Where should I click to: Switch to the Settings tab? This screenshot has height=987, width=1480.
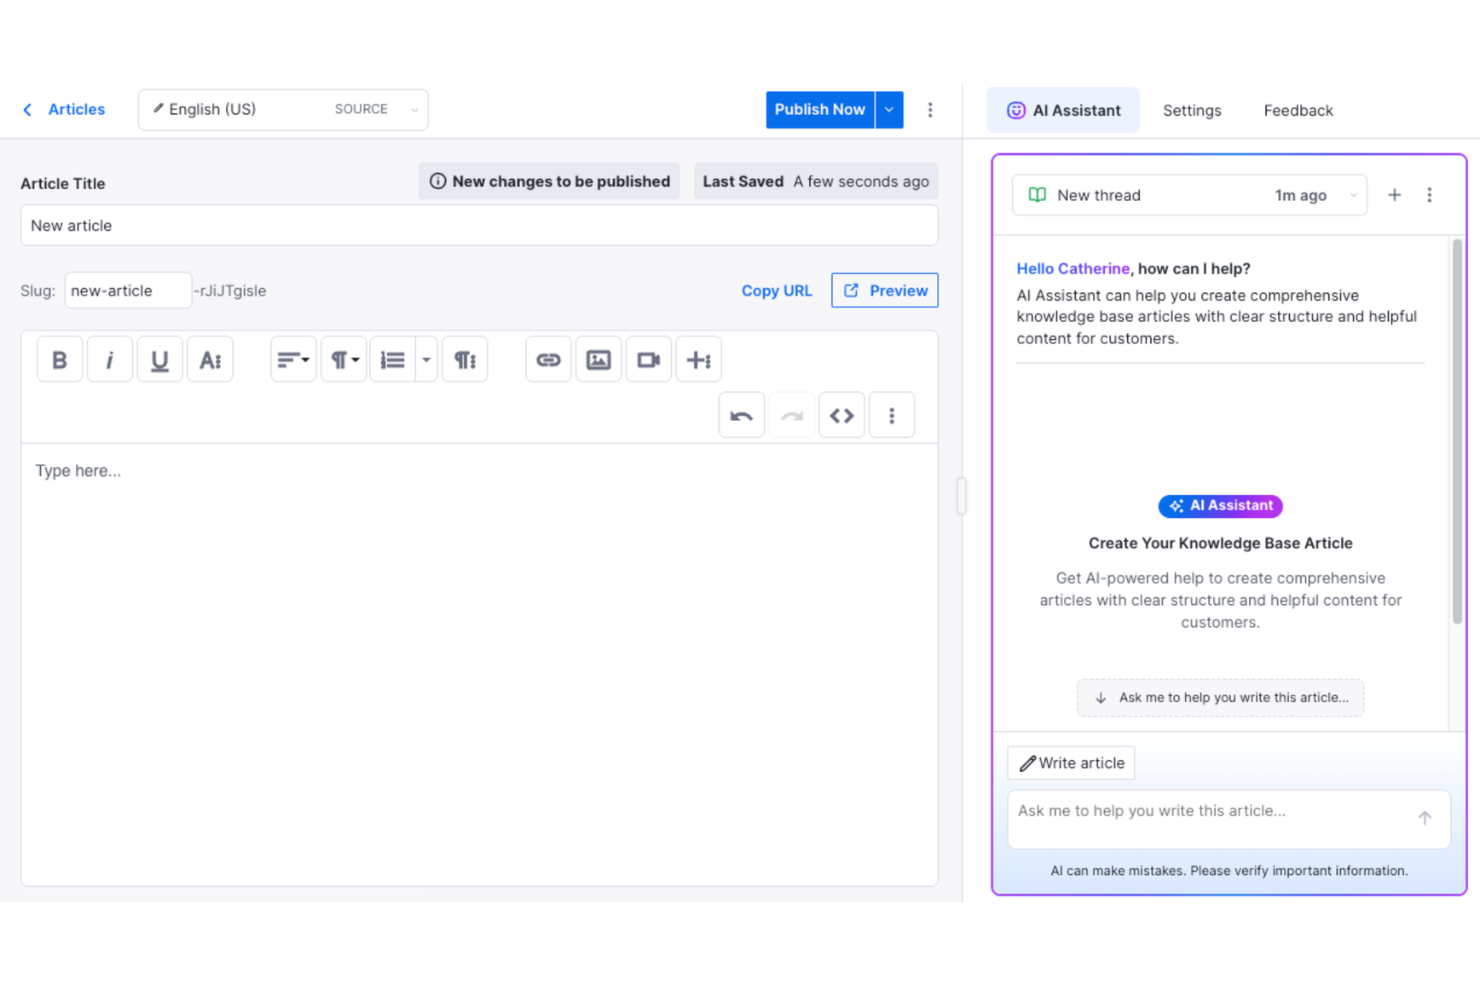[x=1191, y=110]
